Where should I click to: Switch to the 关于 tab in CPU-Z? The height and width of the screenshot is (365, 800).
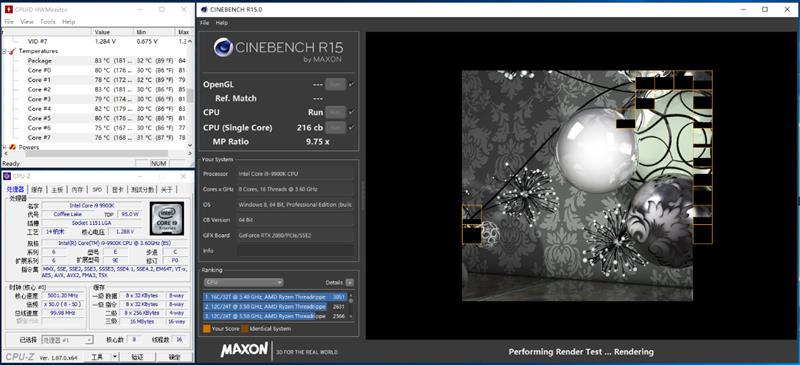click(167, 189)
